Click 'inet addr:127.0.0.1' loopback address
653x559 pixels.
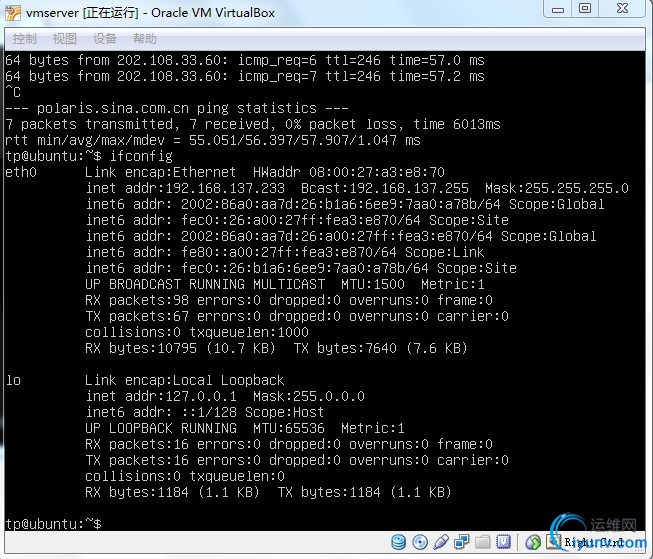(x=161, y=396)
